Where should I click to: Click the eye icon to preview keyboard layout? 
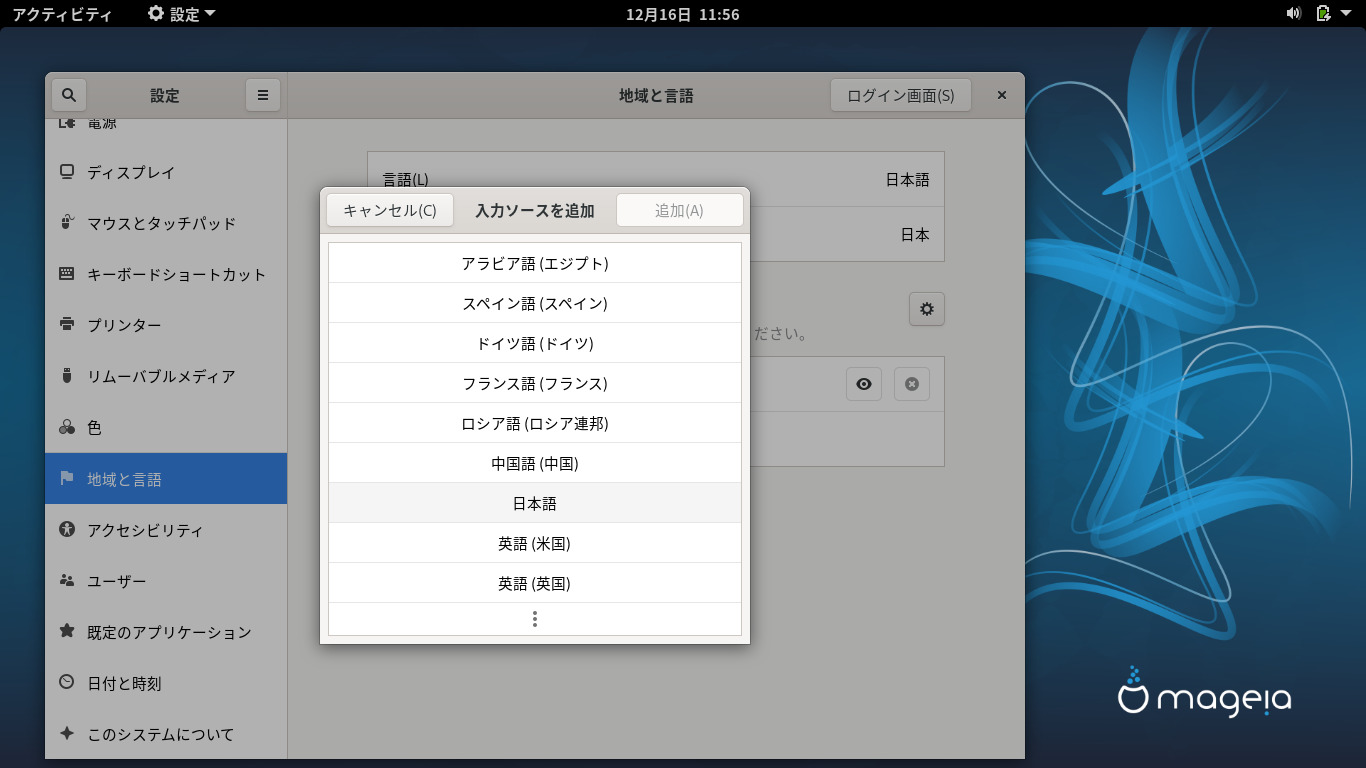click(x=864, y=384)
